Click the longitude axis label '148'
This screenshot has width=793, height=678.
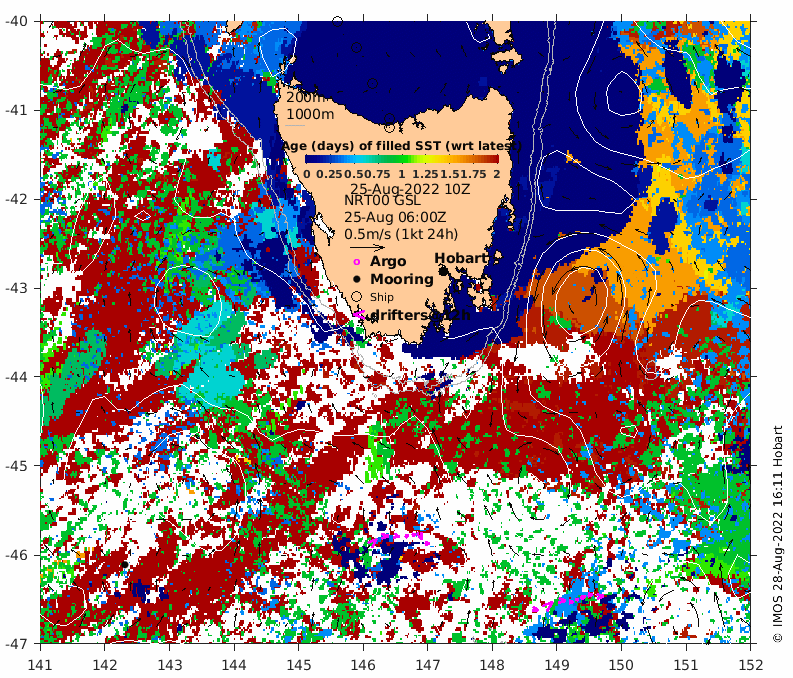pyautogui.click(x=492, y=664)
